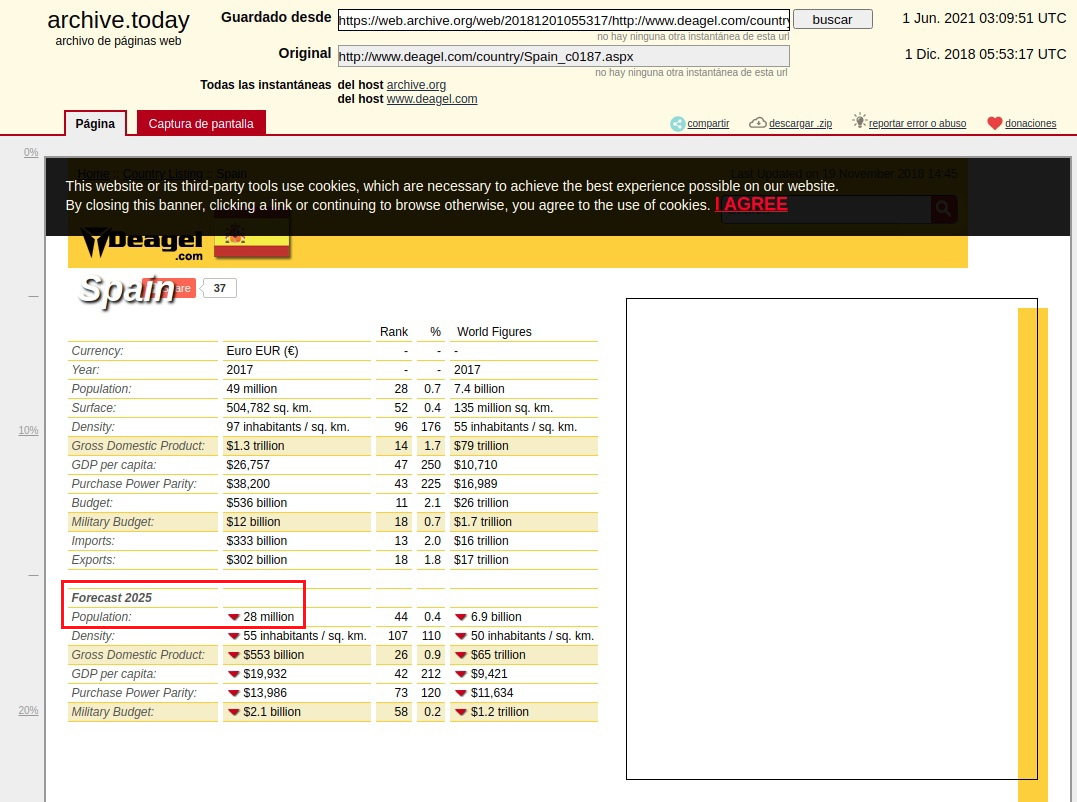Jump to the 20% page position marker

tap(28, 711)
